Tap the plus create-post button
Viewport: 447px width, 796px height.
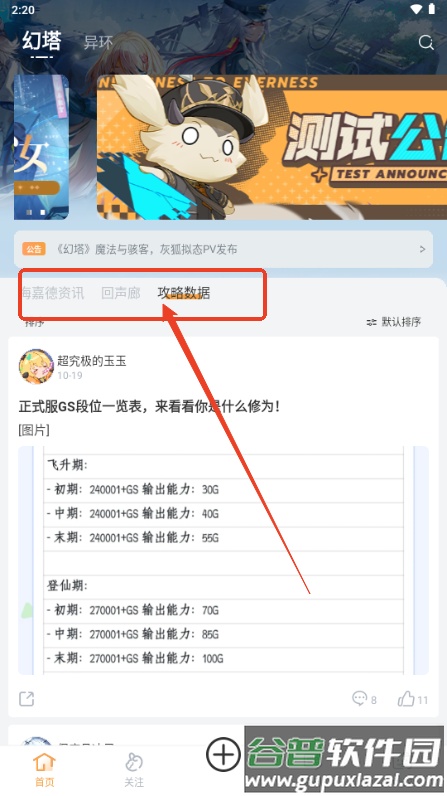click(x=223, y=754)
